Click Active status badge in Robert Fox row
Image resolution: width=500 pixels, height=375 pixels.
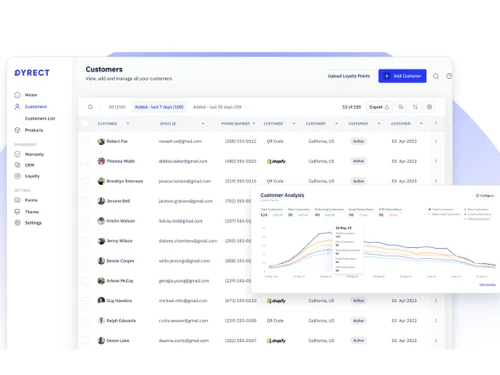pos(358,141)
